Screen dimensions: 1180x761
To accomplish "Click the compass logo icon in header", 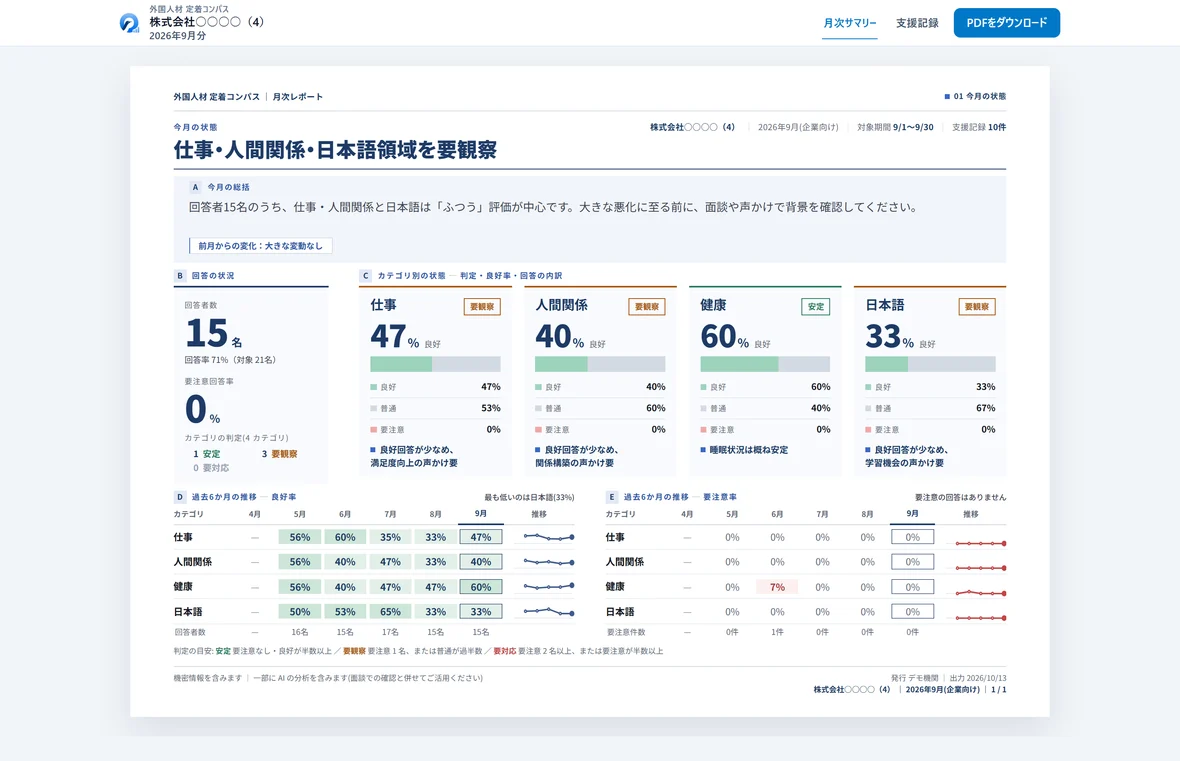I will pos(129,23).
